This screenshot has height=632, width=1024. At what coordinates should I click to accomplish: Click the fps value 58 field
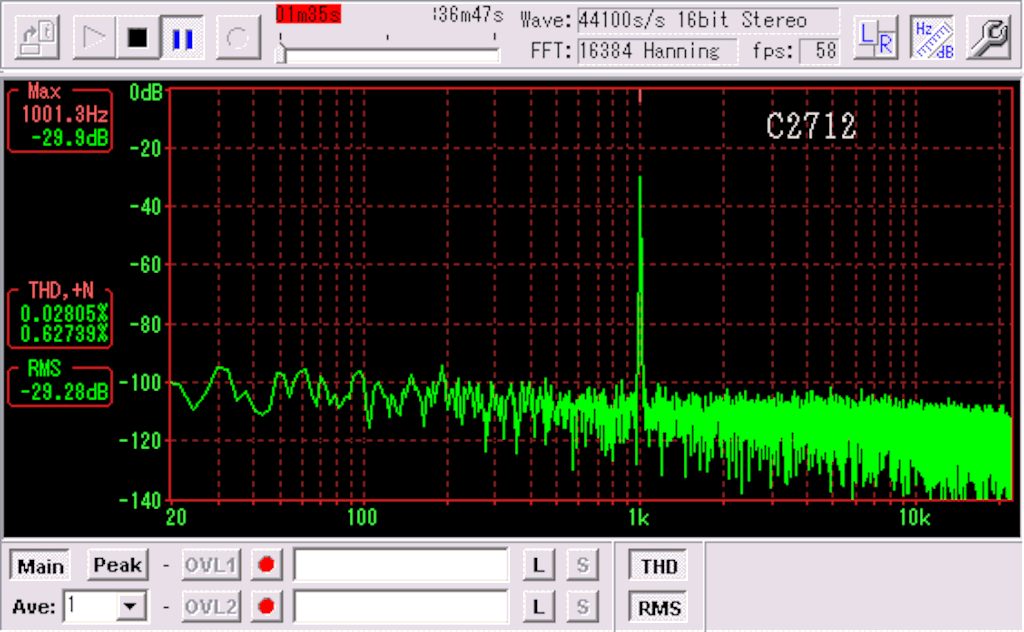820,50
